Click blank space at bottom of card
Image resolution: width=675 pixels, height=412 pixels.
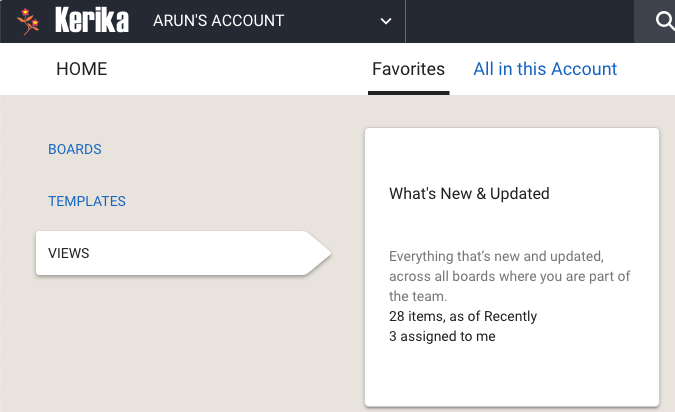click(x=512, y=377)
